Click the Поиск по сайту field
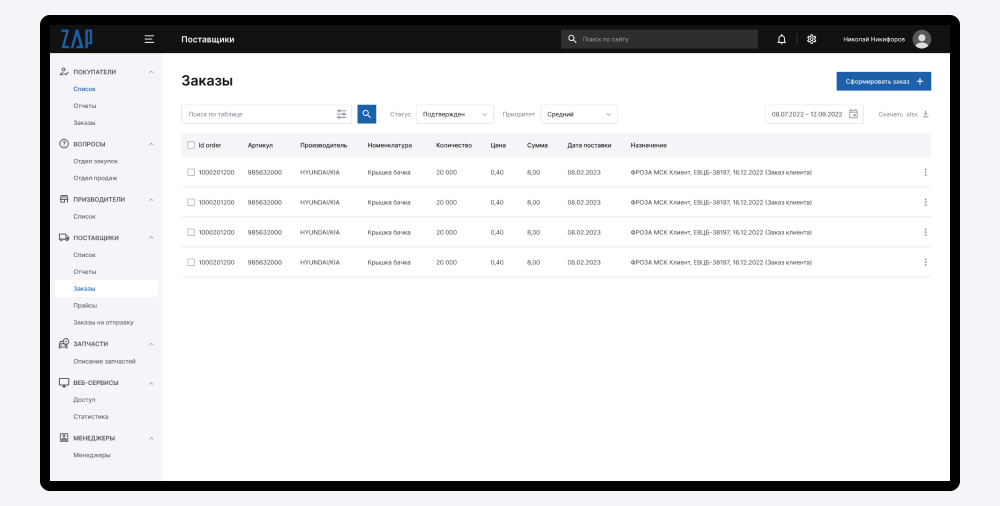 click(659, 39)
